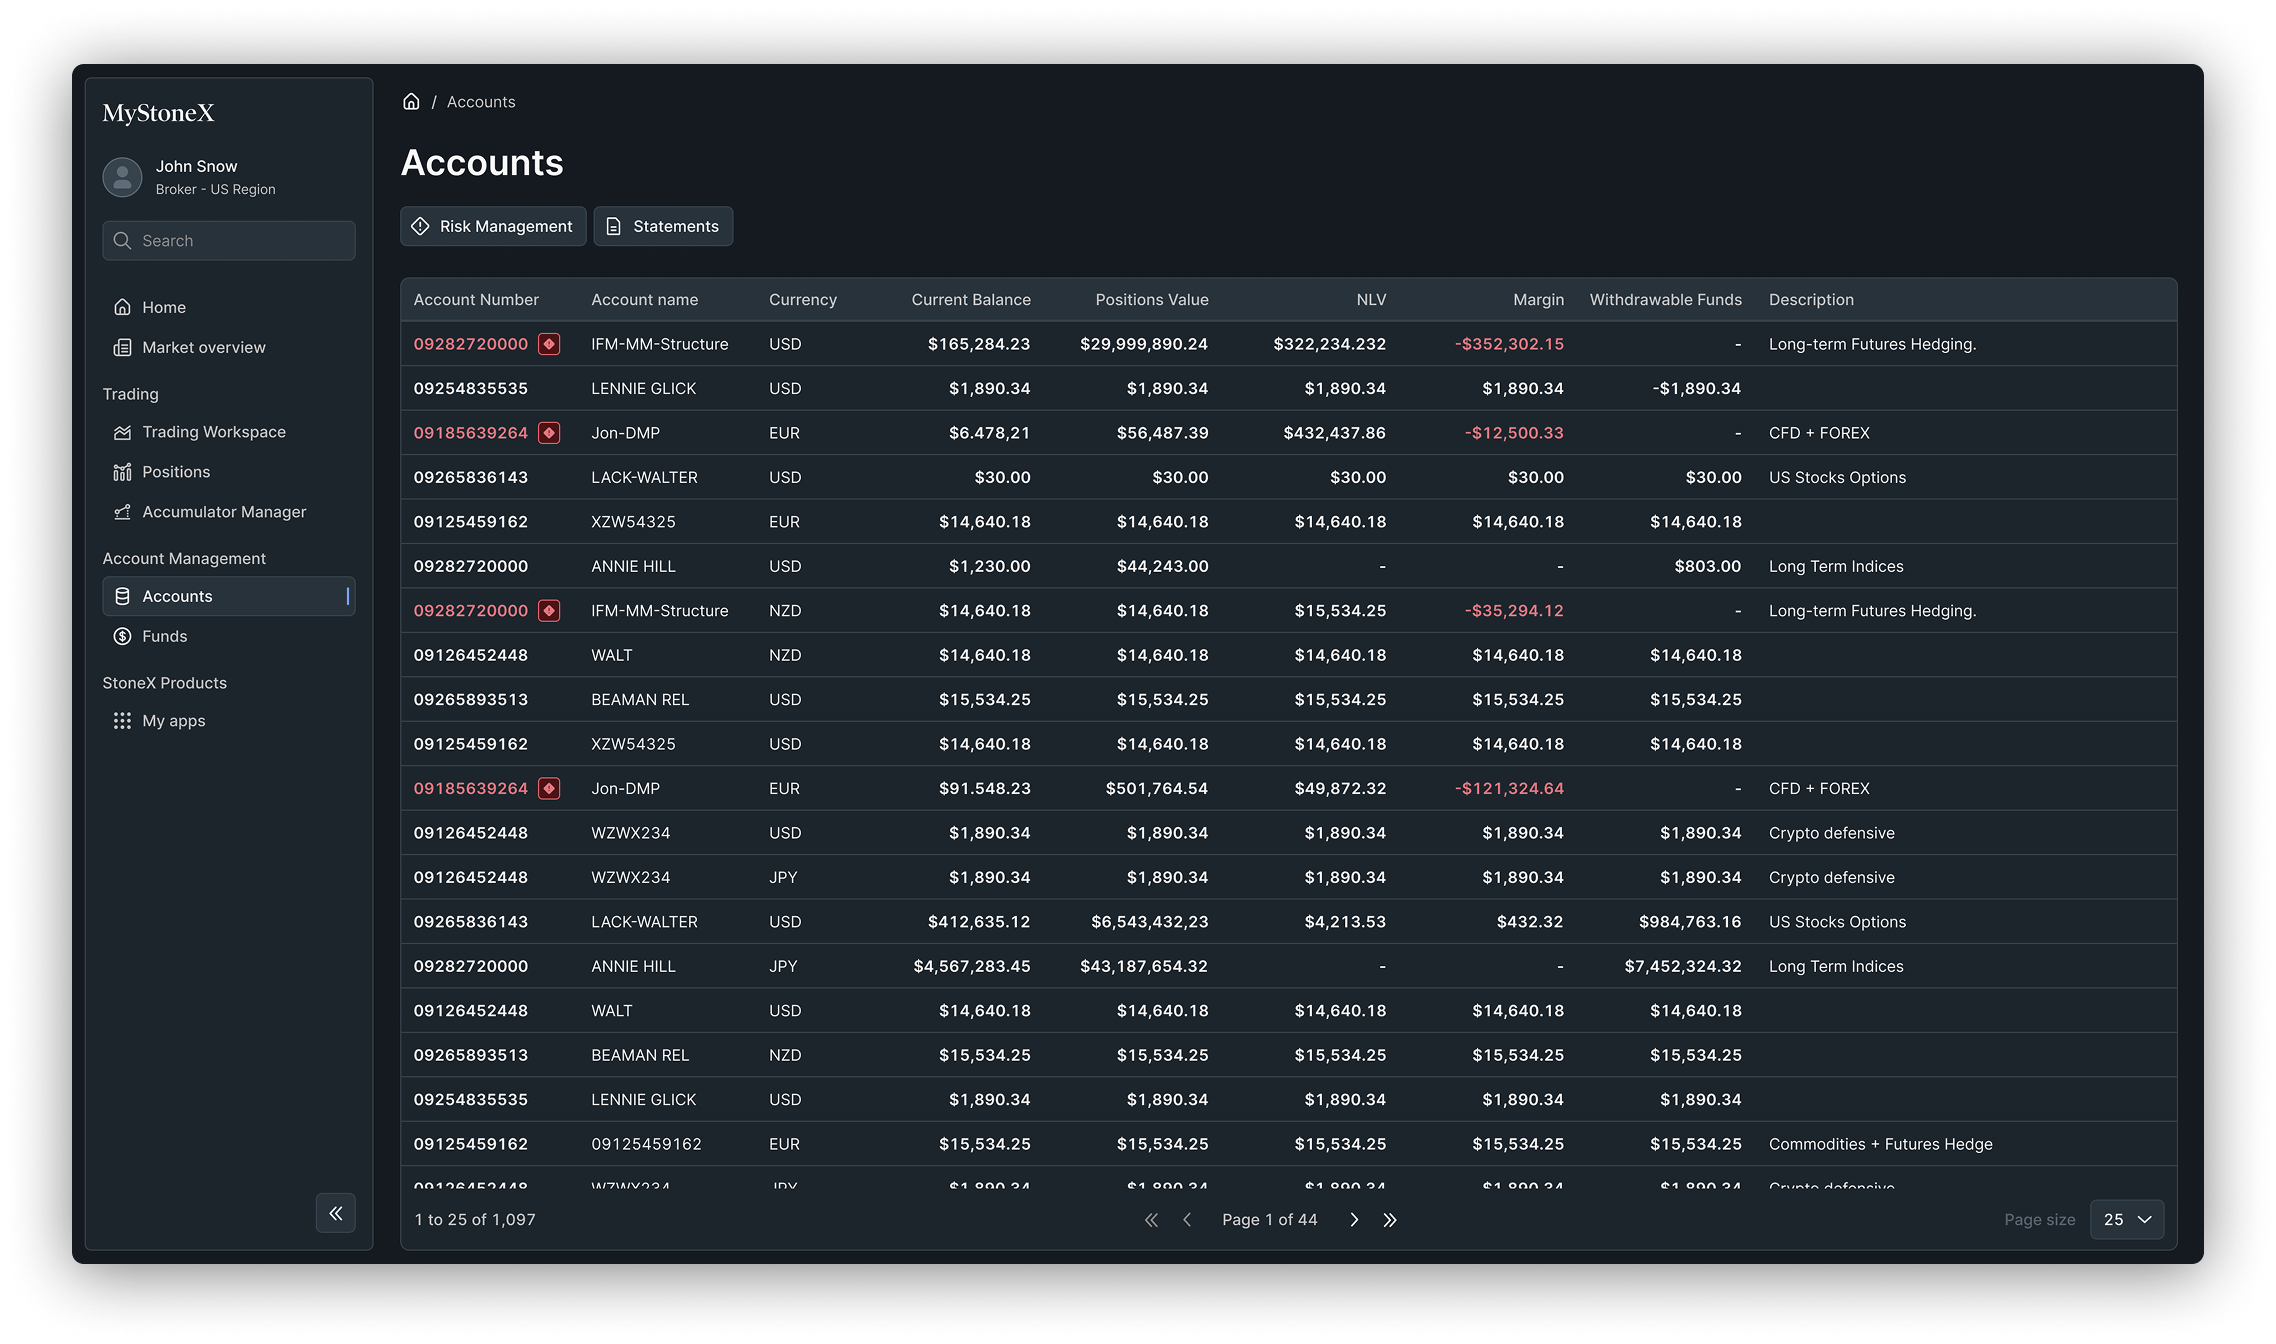The width and height of the screenshot is (2276, 1344).
Task: Sort by the Current Balance column header
Action: [970, 300]
